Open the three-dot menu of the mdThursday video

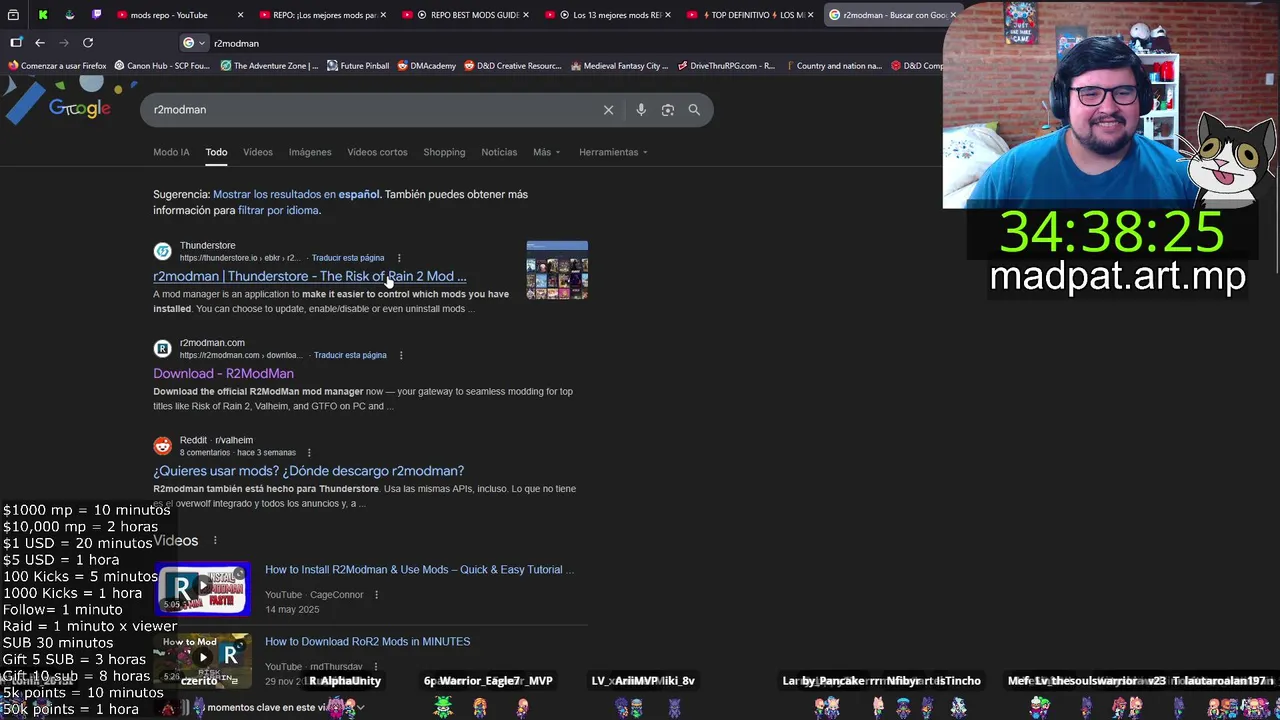(x=376, y=667)
